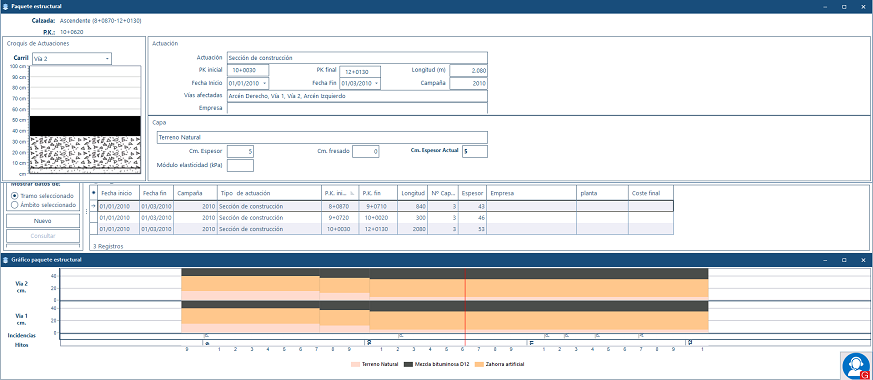
Task: Select the row with P.K. ini 9+0720
Action: pos(385,218)
